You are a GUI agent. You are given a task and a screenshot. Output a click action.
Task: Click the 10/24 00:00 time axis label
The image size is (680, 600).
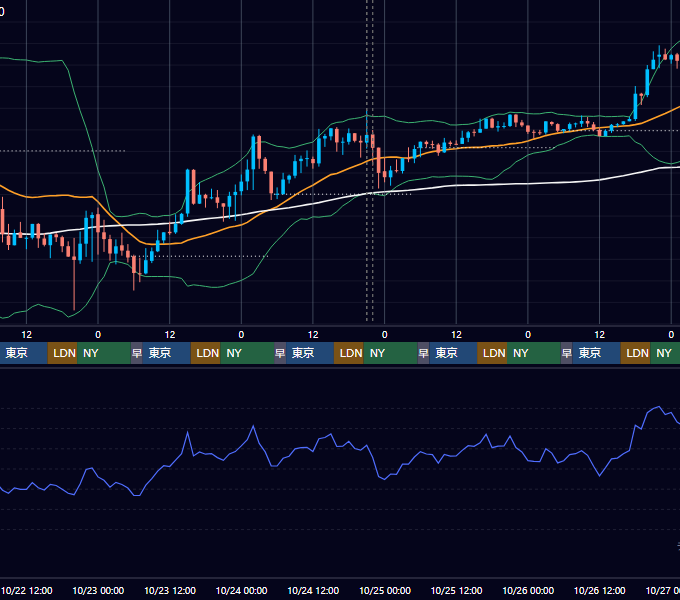242,590
